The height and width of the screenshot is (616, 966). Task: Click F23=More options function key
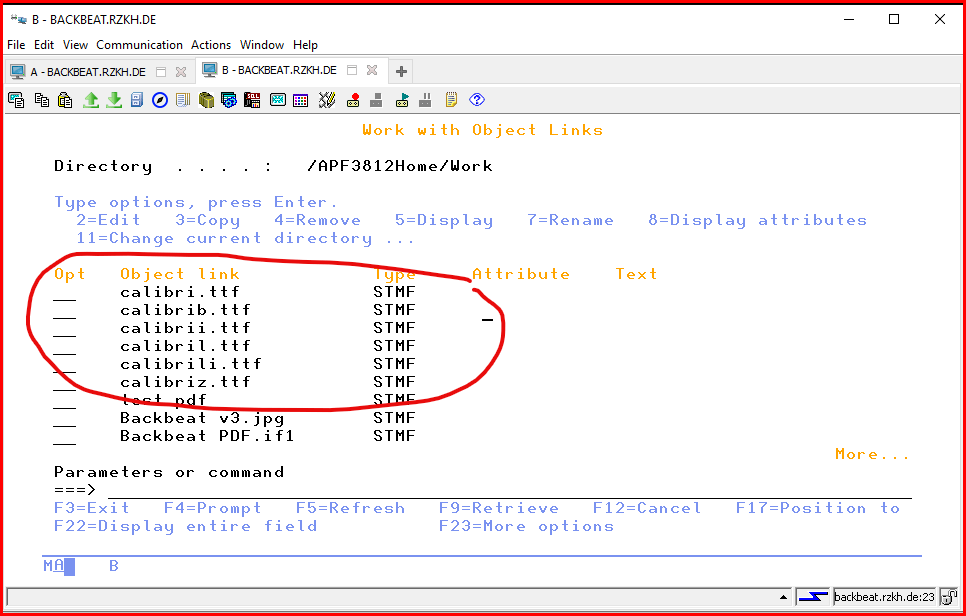526,526
